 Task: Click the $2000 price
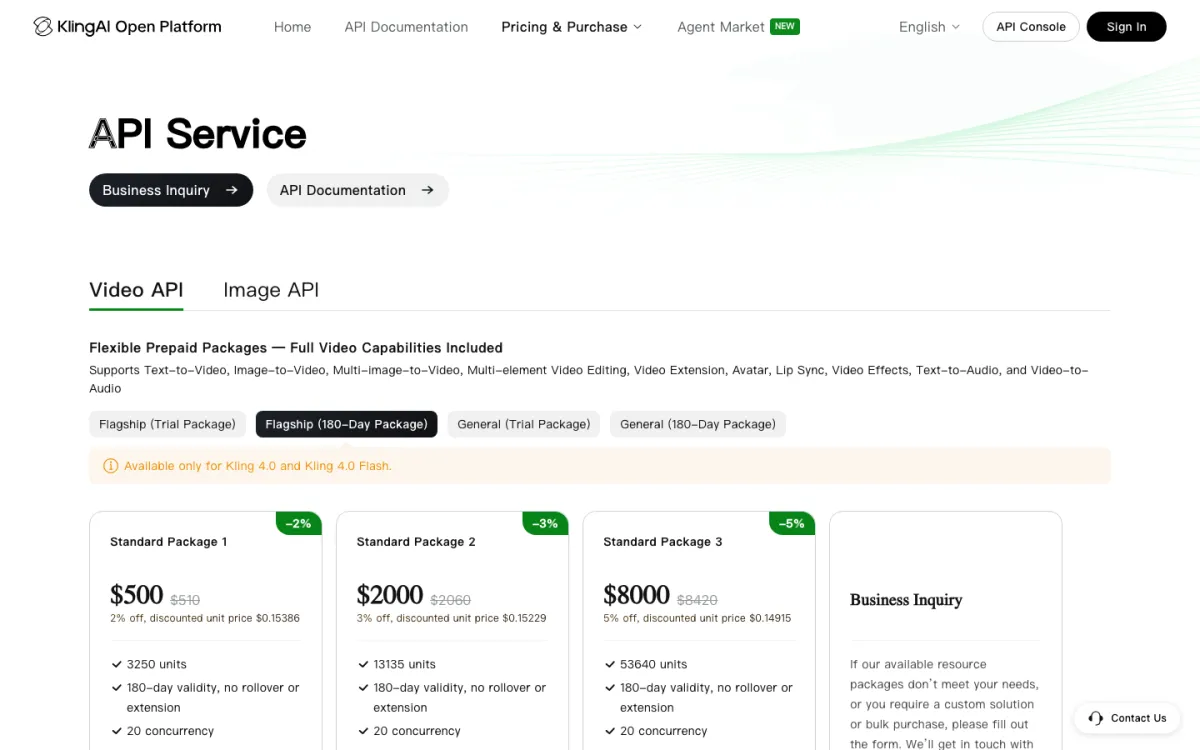pos(390,595)
